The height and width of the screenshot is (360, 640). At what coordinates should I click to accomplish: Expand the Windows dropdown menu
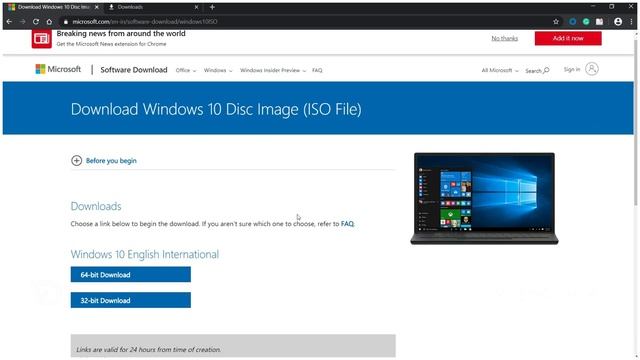point(218,70)
